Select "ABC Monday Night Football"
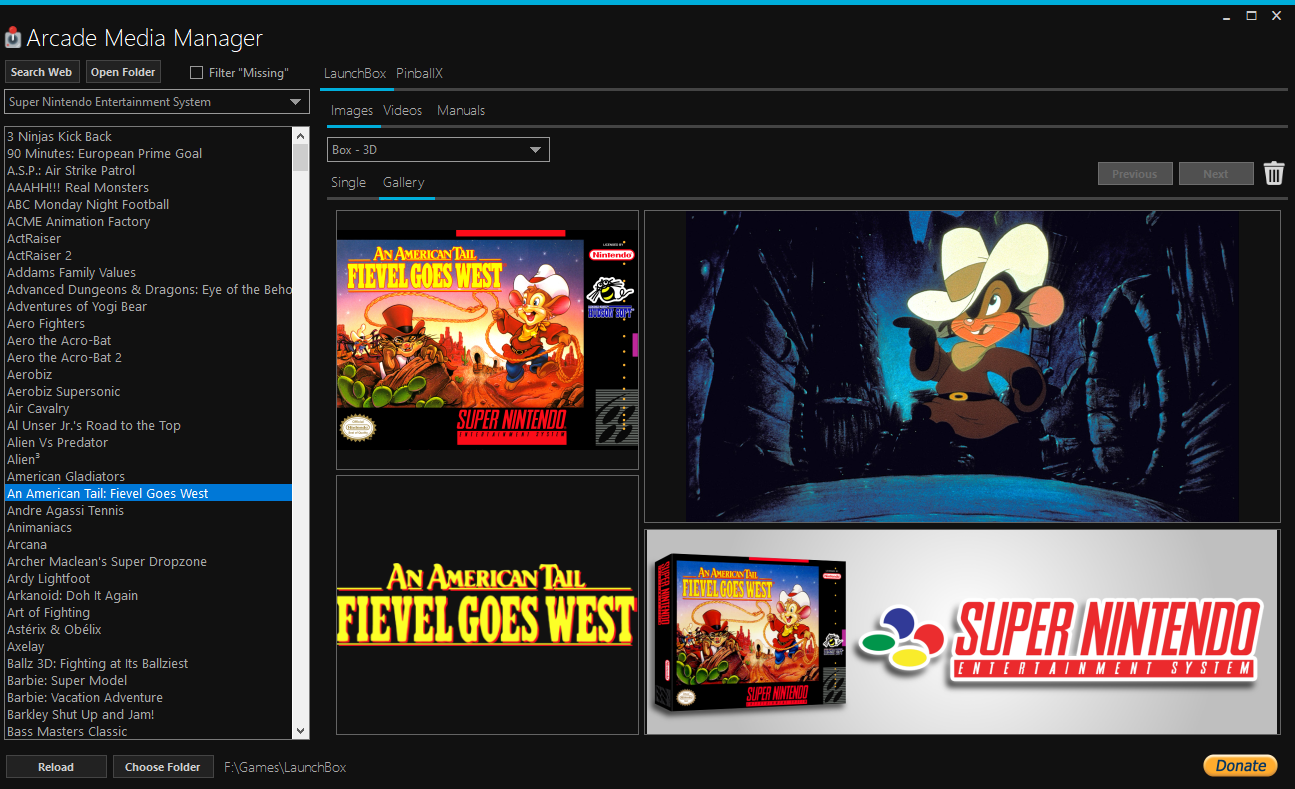 click(x=149, y=204)
